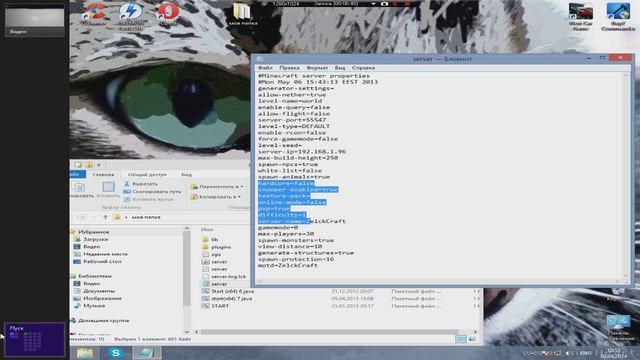This screenshot has width=640, height=360.
Task: Select the ops file in file list
Action: click(x=216, y=254)
